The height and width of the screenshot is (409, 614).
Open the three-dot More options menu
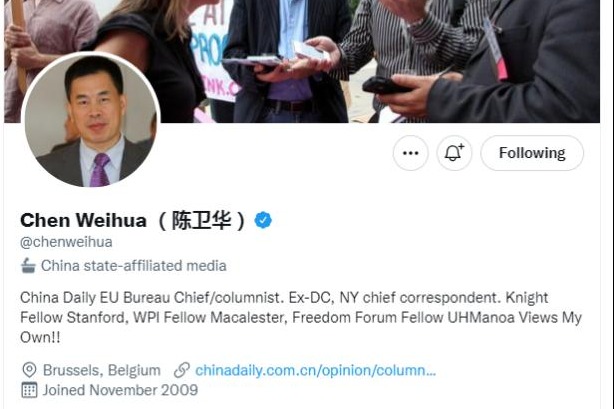[410, 153]
